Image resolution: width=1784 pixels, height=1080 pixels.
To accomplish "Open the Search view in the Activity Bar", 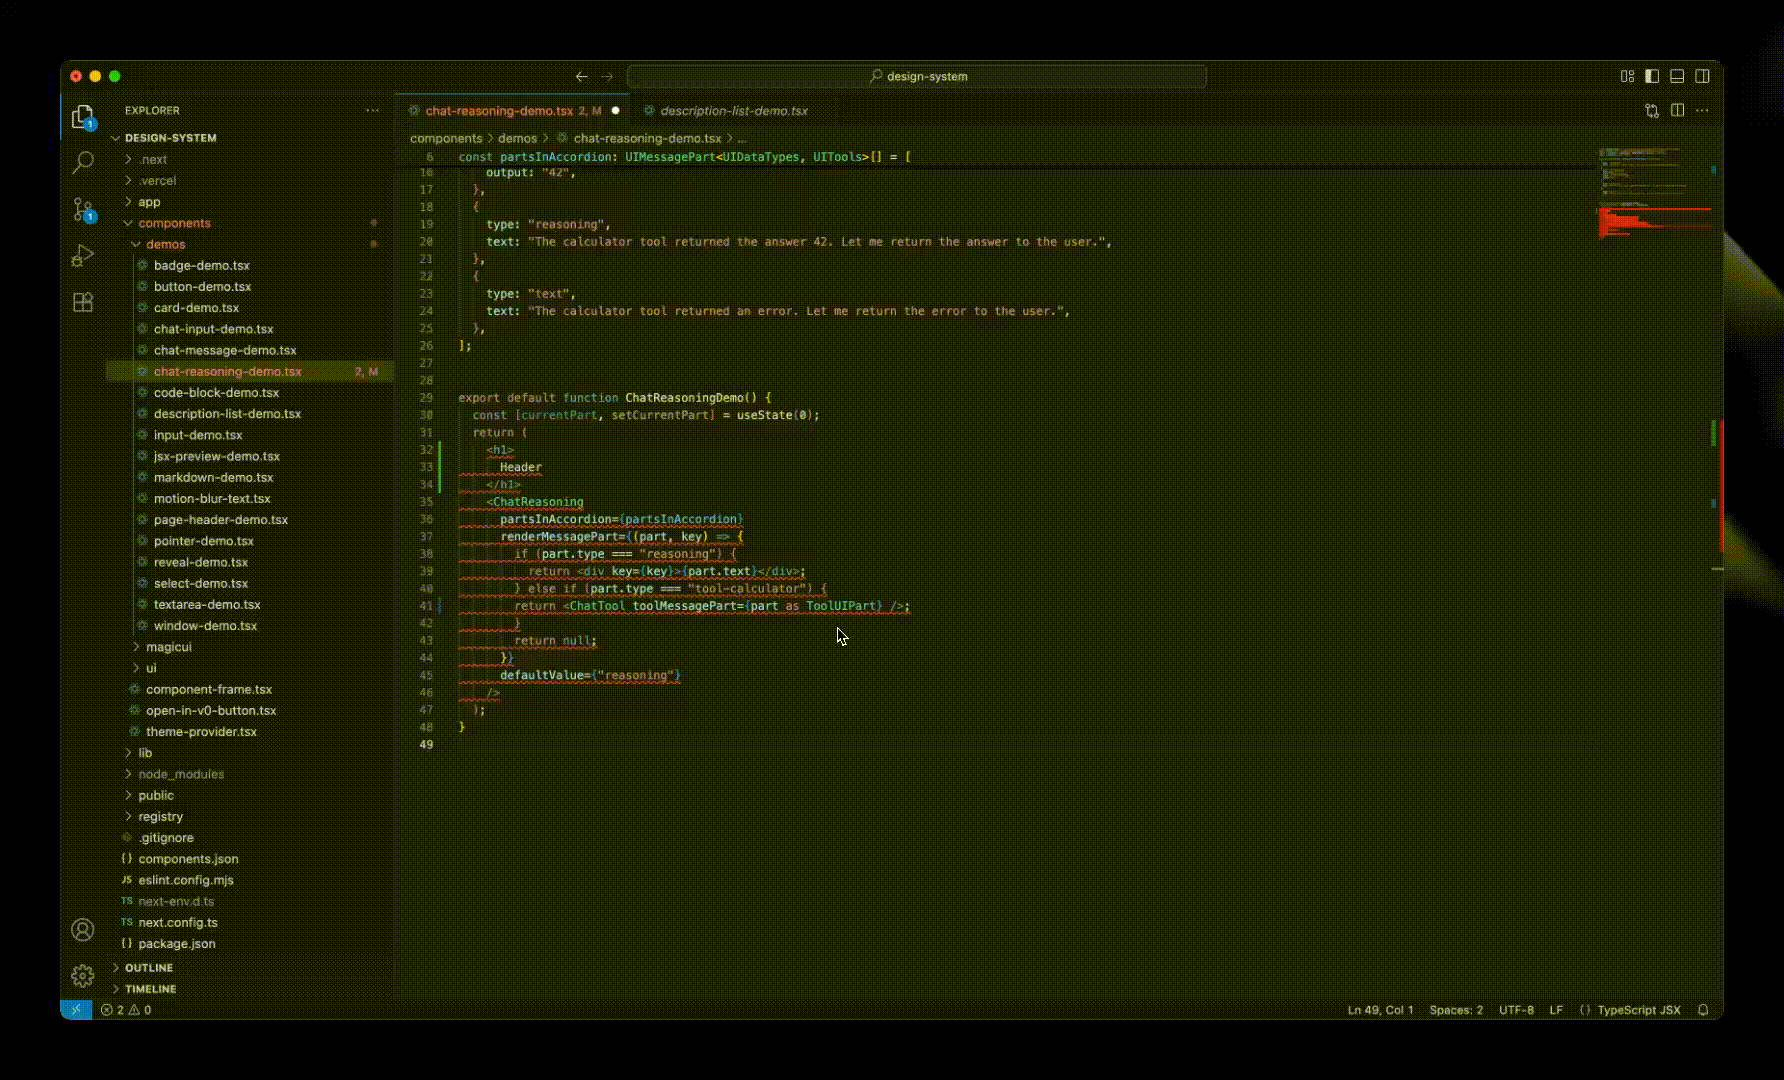I will (83, 161).
